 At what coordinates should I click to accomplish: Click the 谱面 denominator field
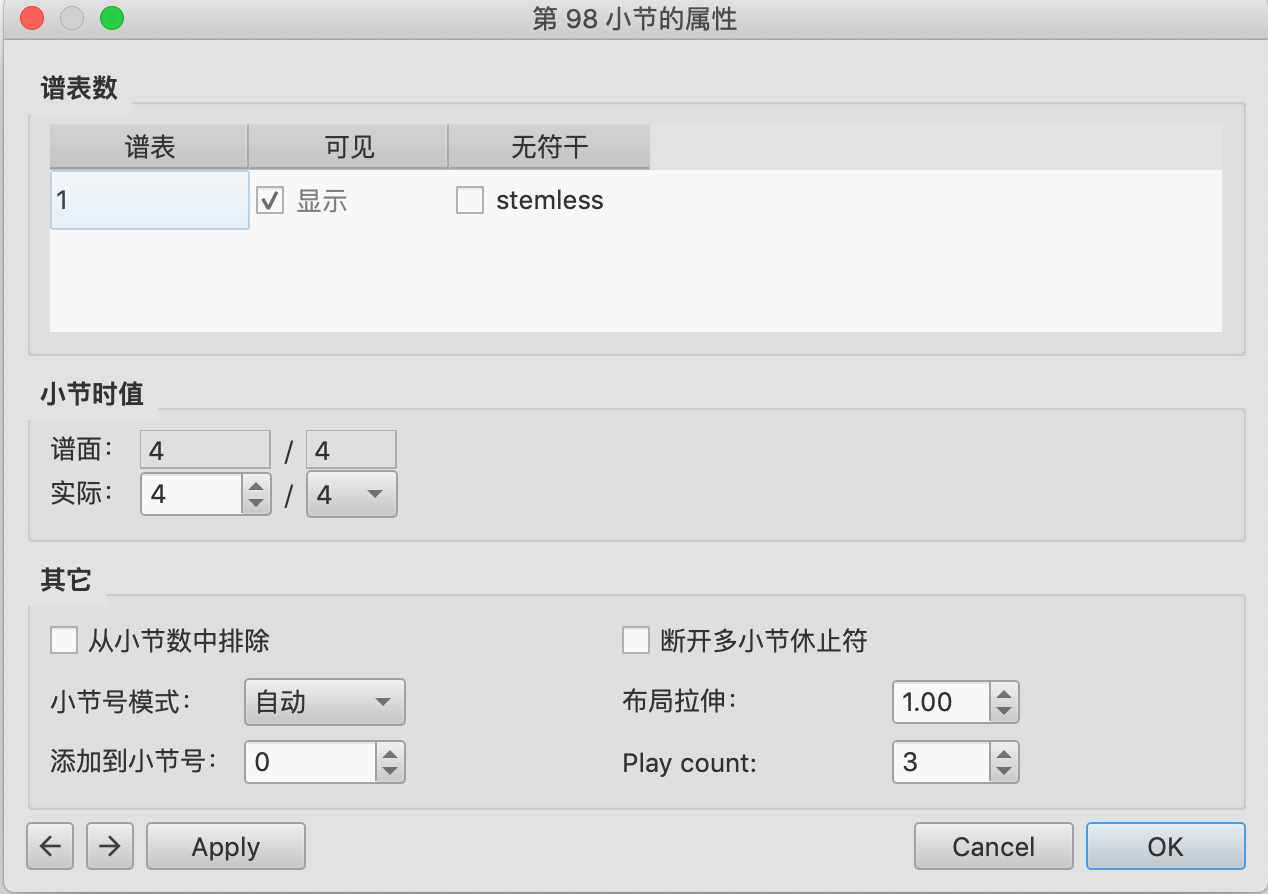(x=351, y=450)
